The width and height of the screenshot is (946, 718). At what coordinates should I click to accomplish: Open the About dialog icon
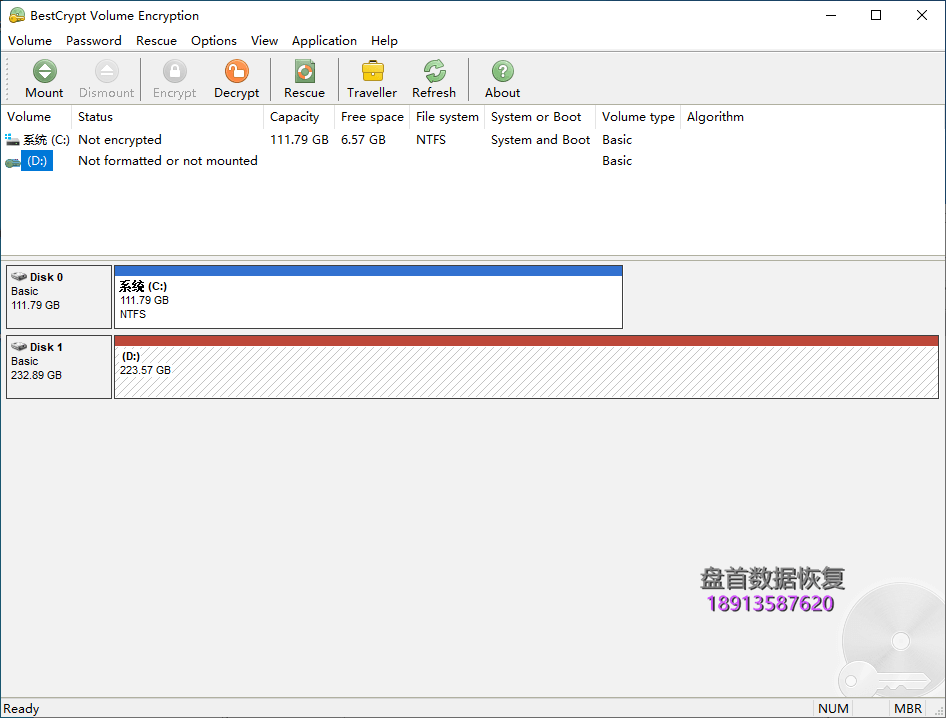(503, 71)
